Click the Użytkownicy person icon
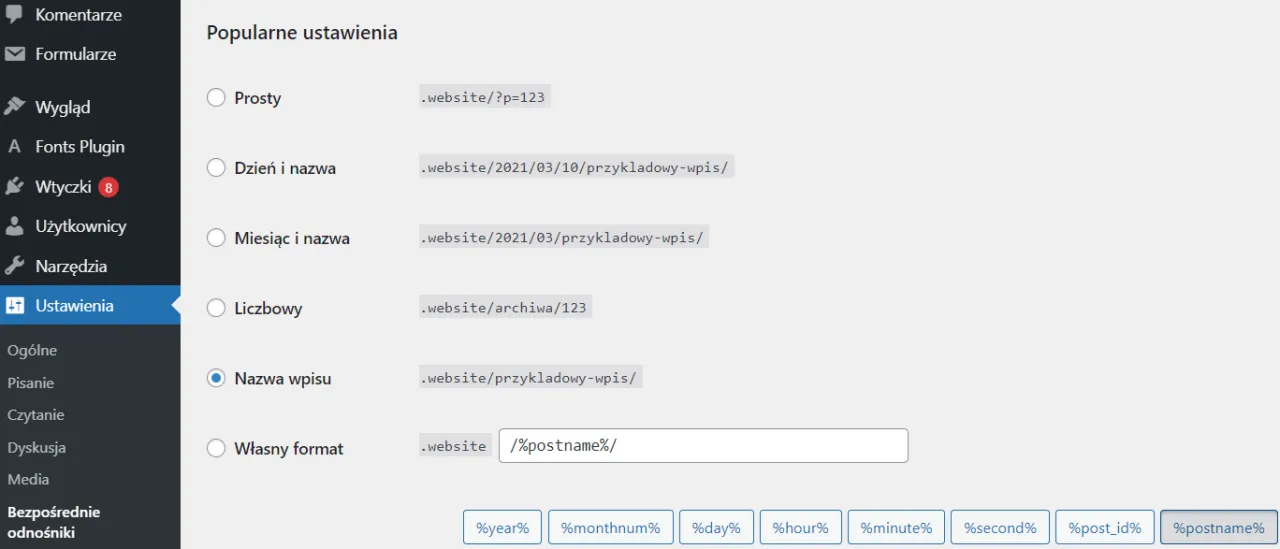 14,226
